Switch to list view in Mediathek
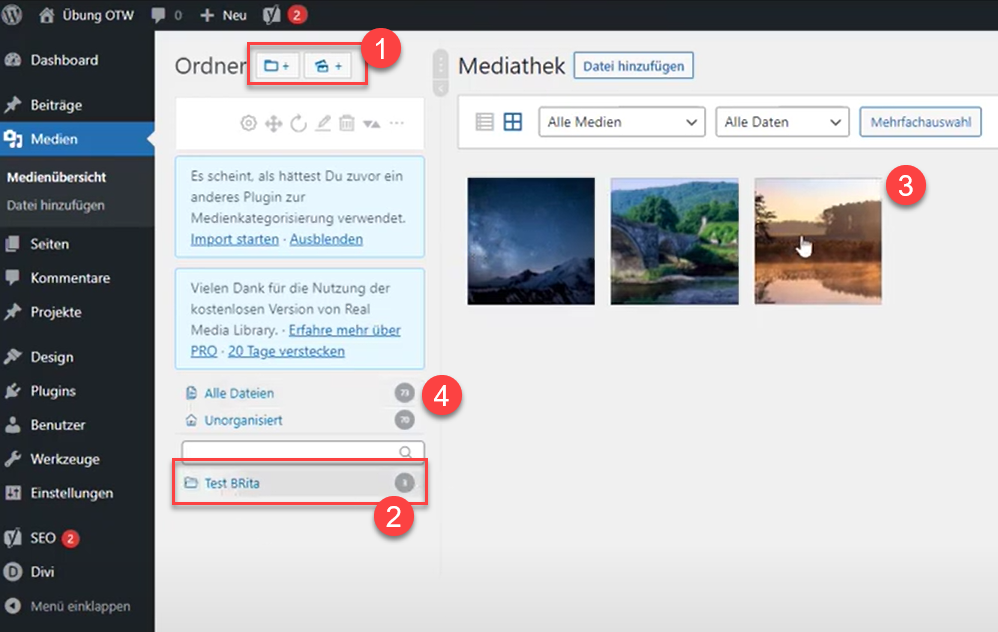Viewport: 998px width, 632px height. pos(485,122)
